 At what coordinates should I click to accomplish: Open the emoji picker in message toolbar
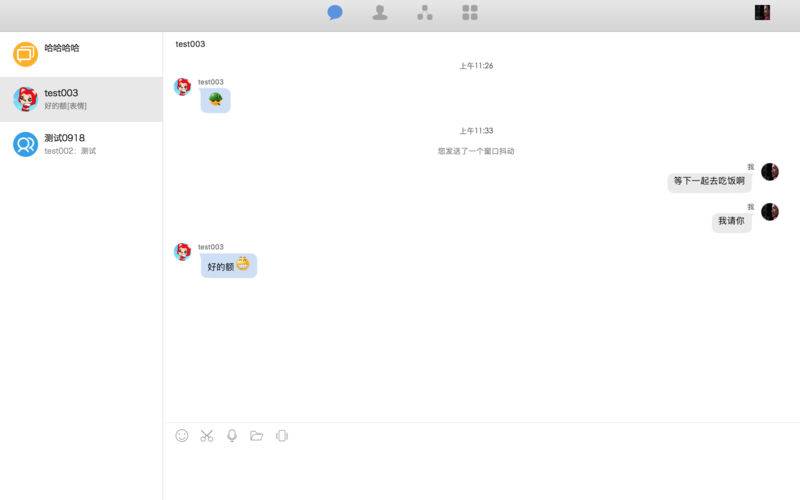click(182, 436)
